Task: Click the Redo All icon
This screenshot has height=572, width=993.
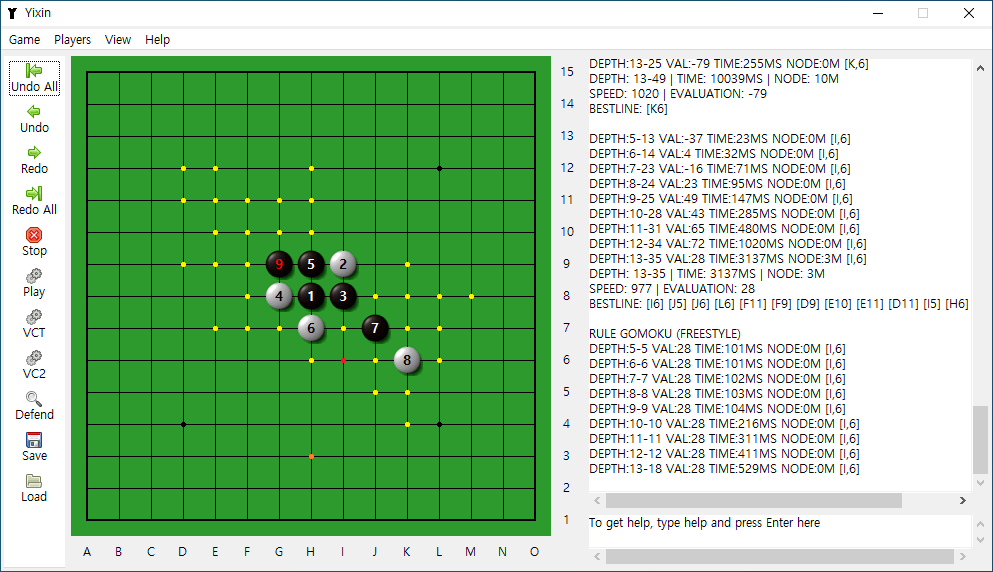Action: 34,193
